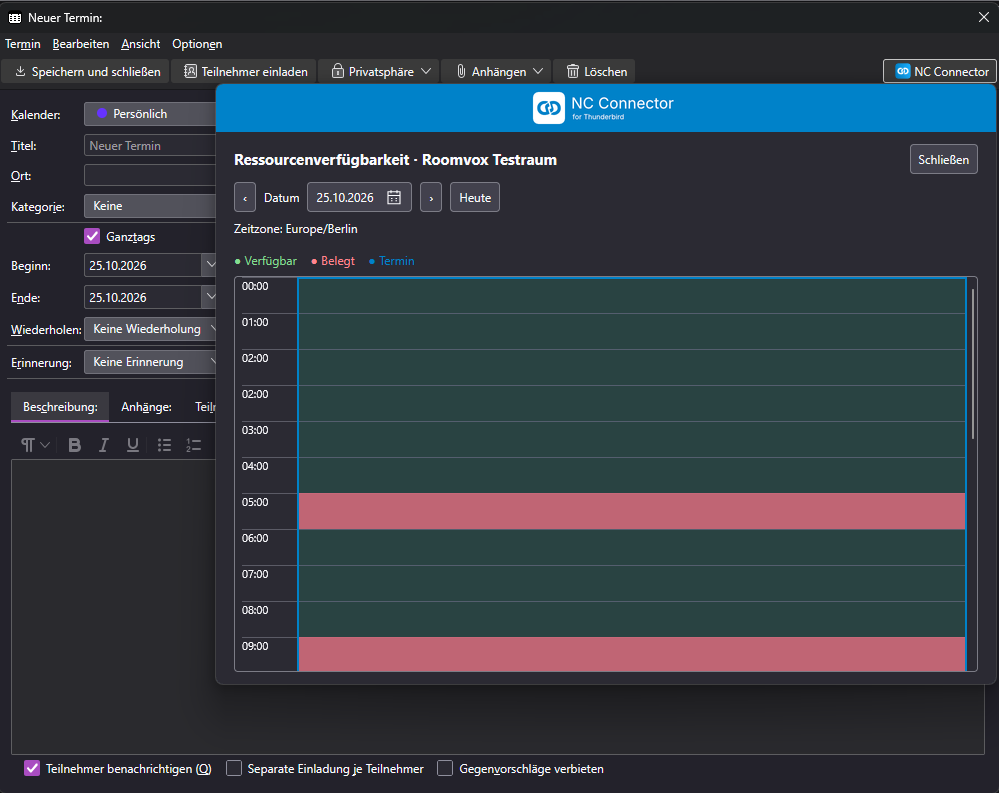Enable Separate Einladung je Teilnehmer
Image resolution: width=999 pixels, height=793 pixels.
coord(234,768)
